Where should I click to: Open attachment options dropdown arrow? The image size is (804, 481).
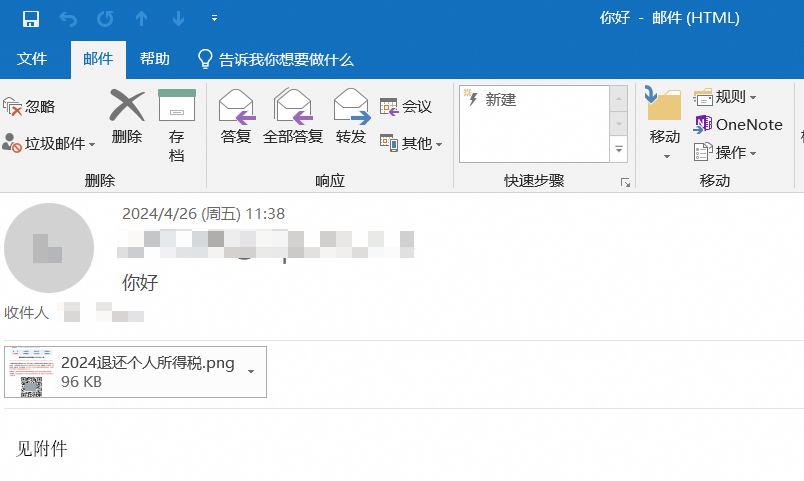[x=250, y=371]
